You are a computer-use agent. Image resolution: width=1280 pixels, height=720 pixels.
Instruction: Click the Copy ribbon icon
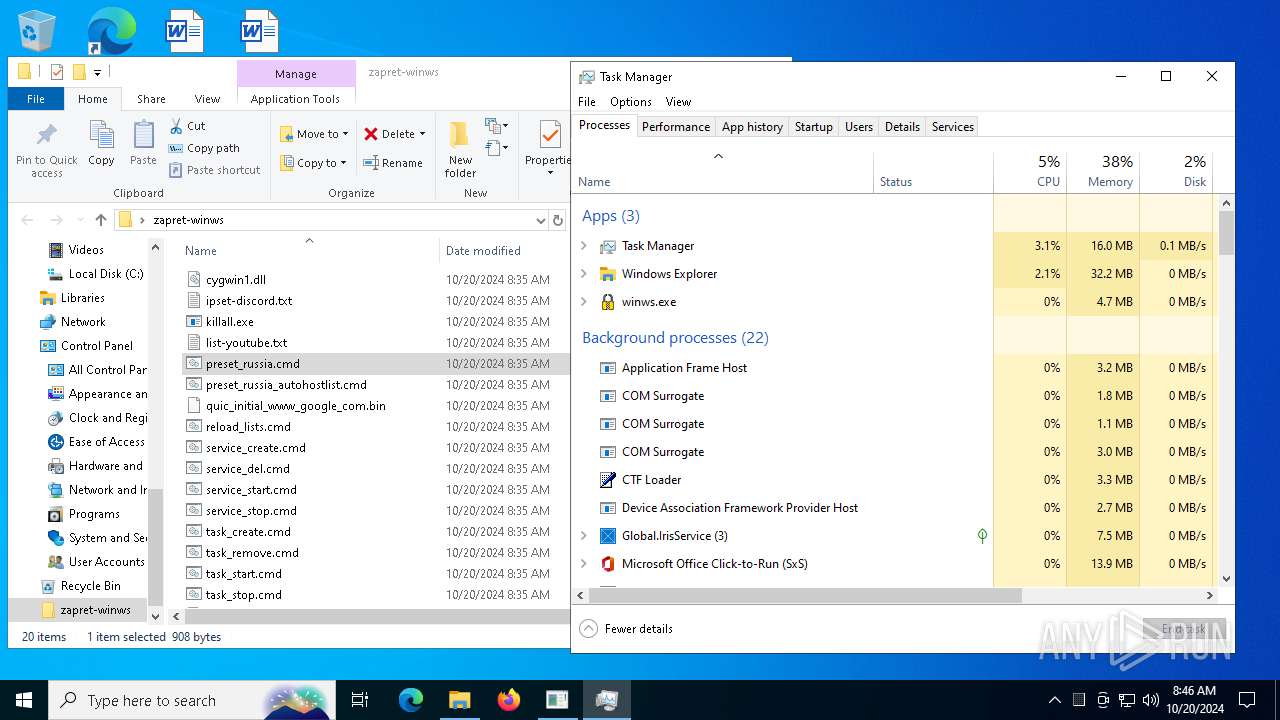101,136
